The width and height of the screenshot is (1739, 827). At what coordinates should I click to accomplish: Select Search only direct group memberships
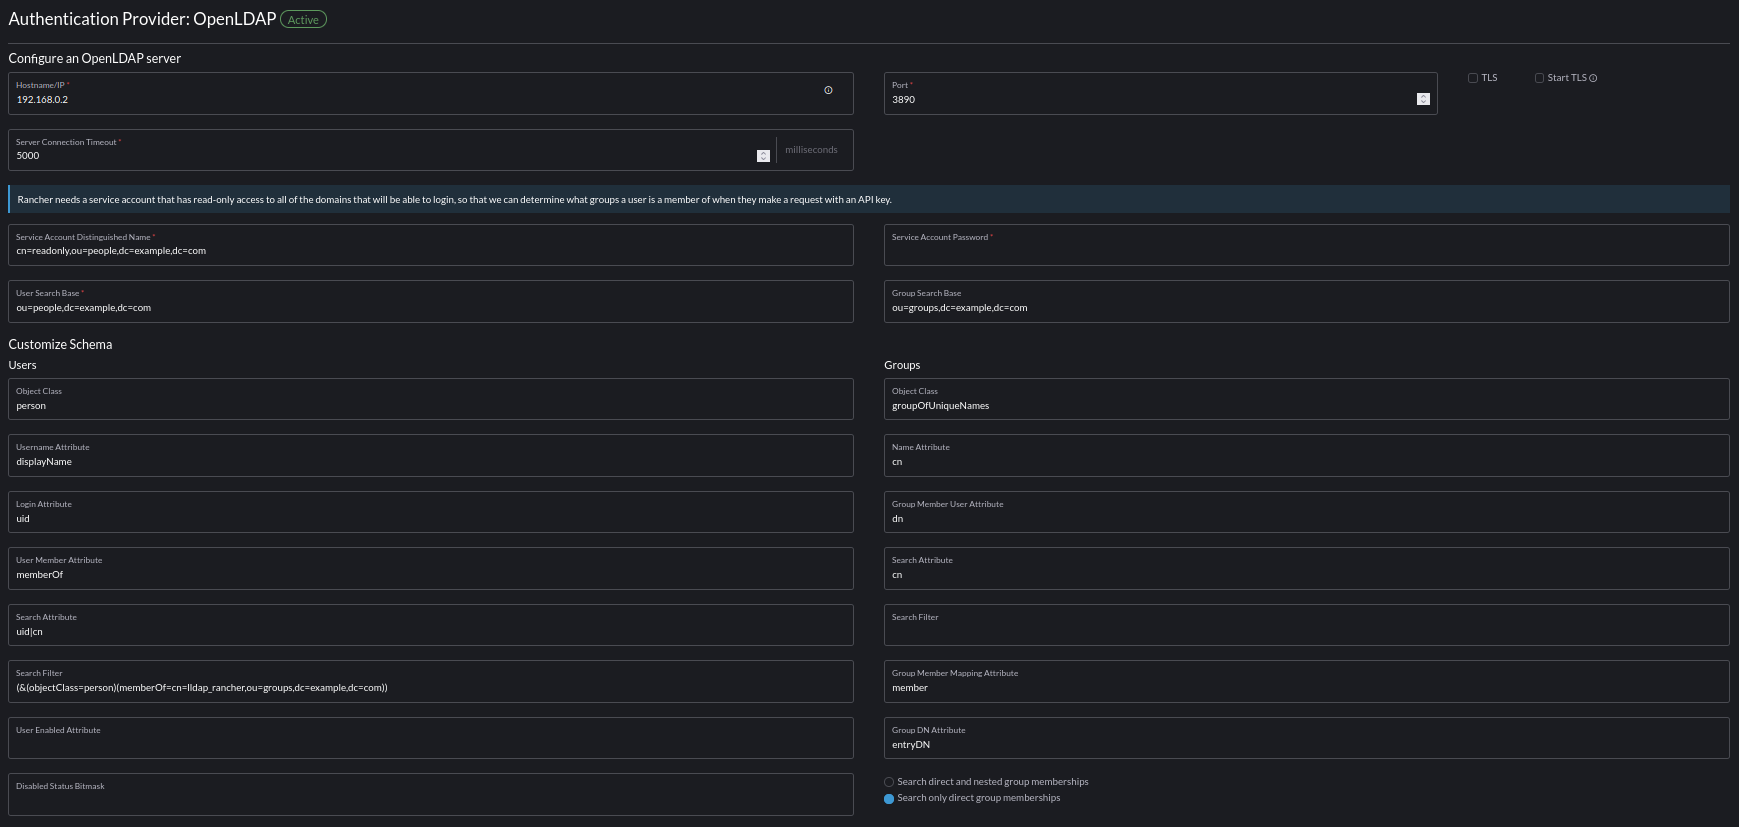pos(889,798)
